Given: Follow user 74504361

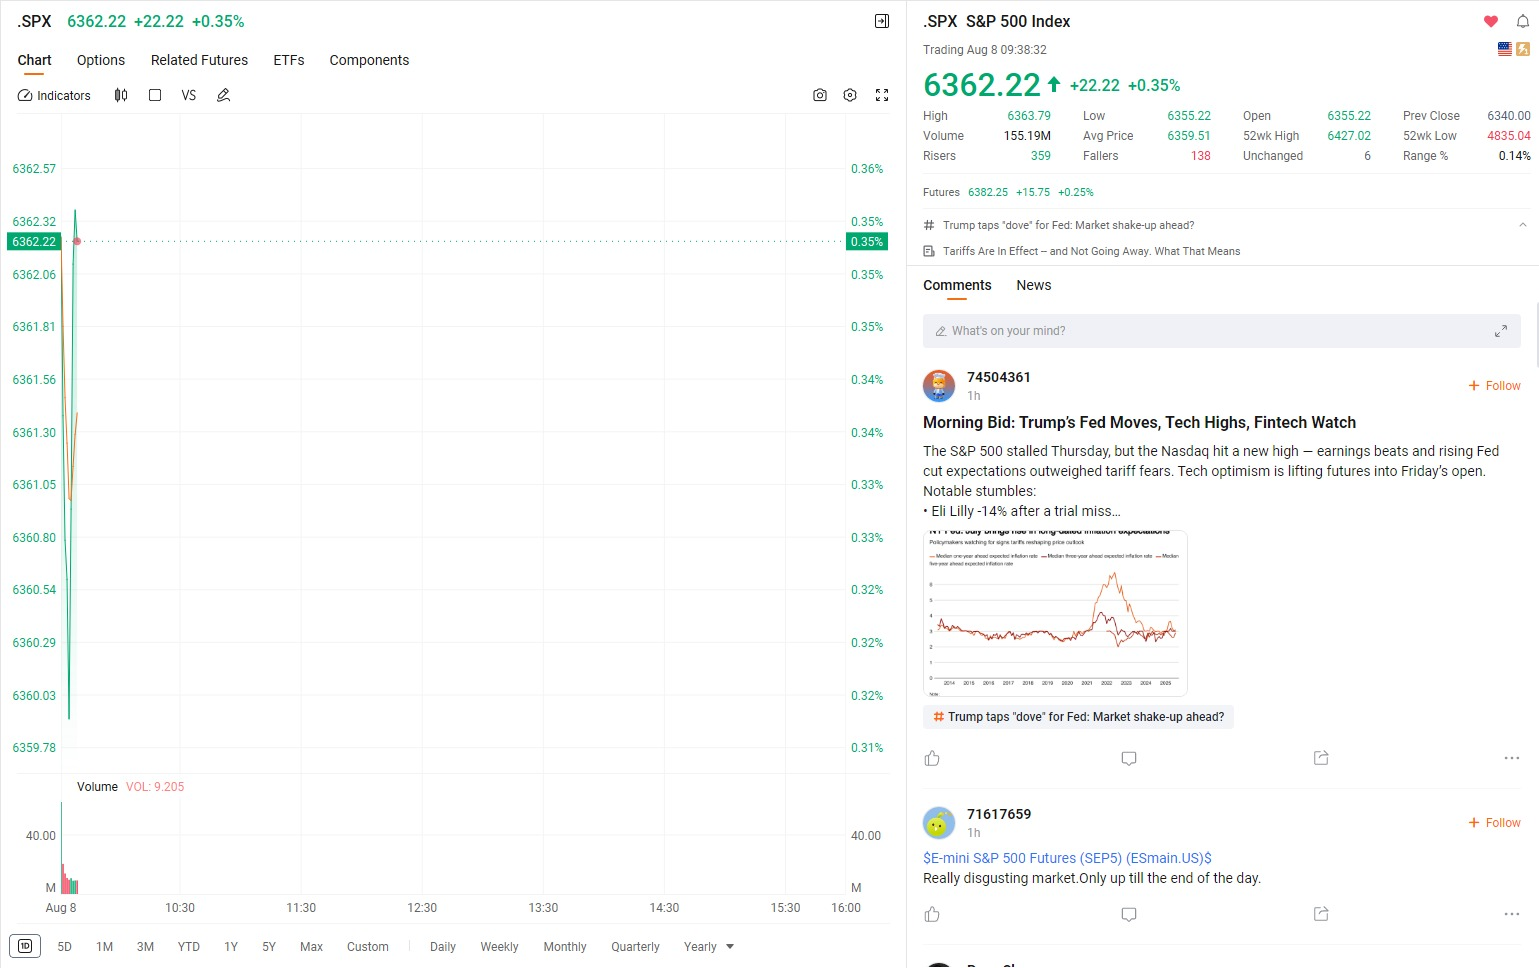Looking at the screenshot, I should click(x=1494, y=386).
